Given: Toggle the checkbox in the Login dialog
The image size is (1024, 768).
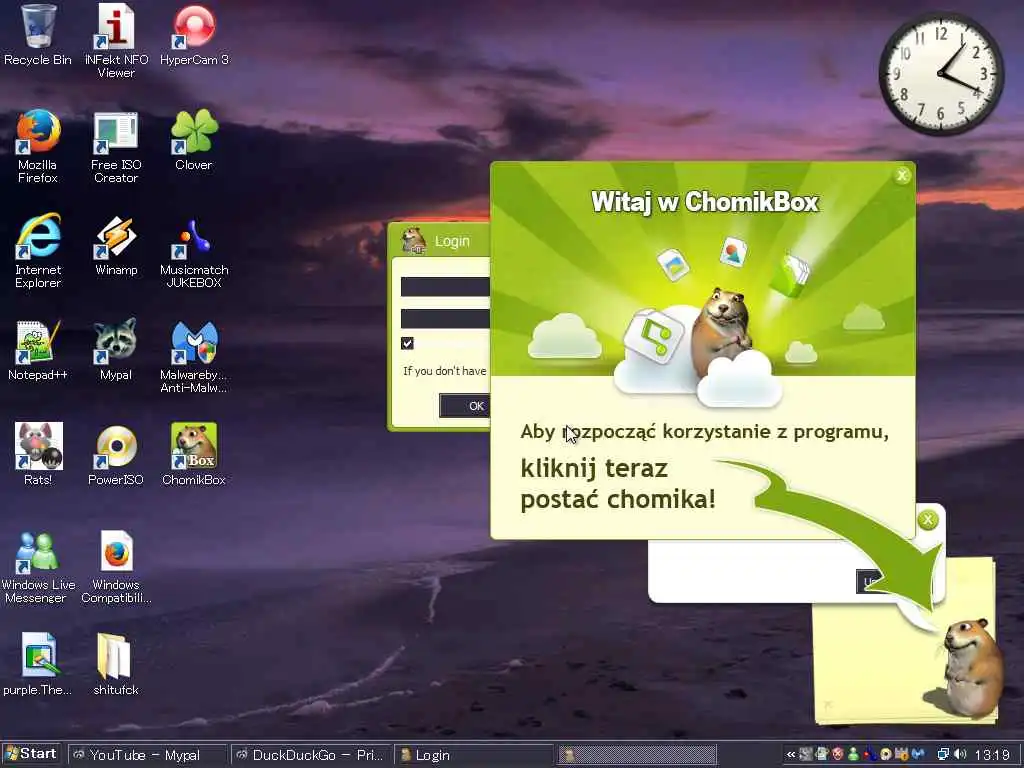Looking at the screenshot, I should (x=408, y=344).
